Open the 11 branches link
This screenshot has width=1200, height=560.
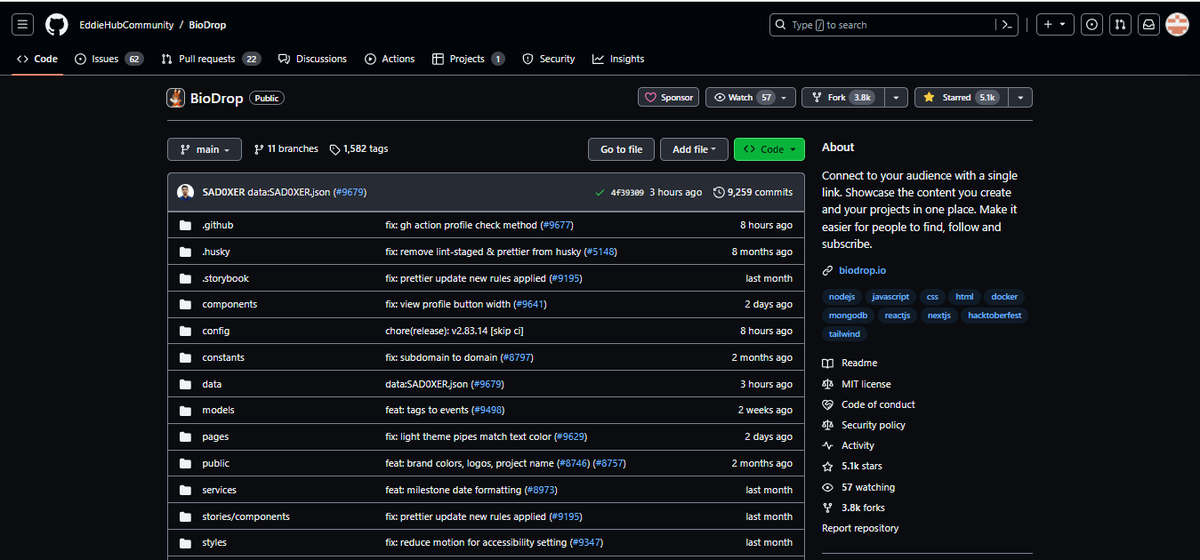pyautogui.click(x=286, y=149)
